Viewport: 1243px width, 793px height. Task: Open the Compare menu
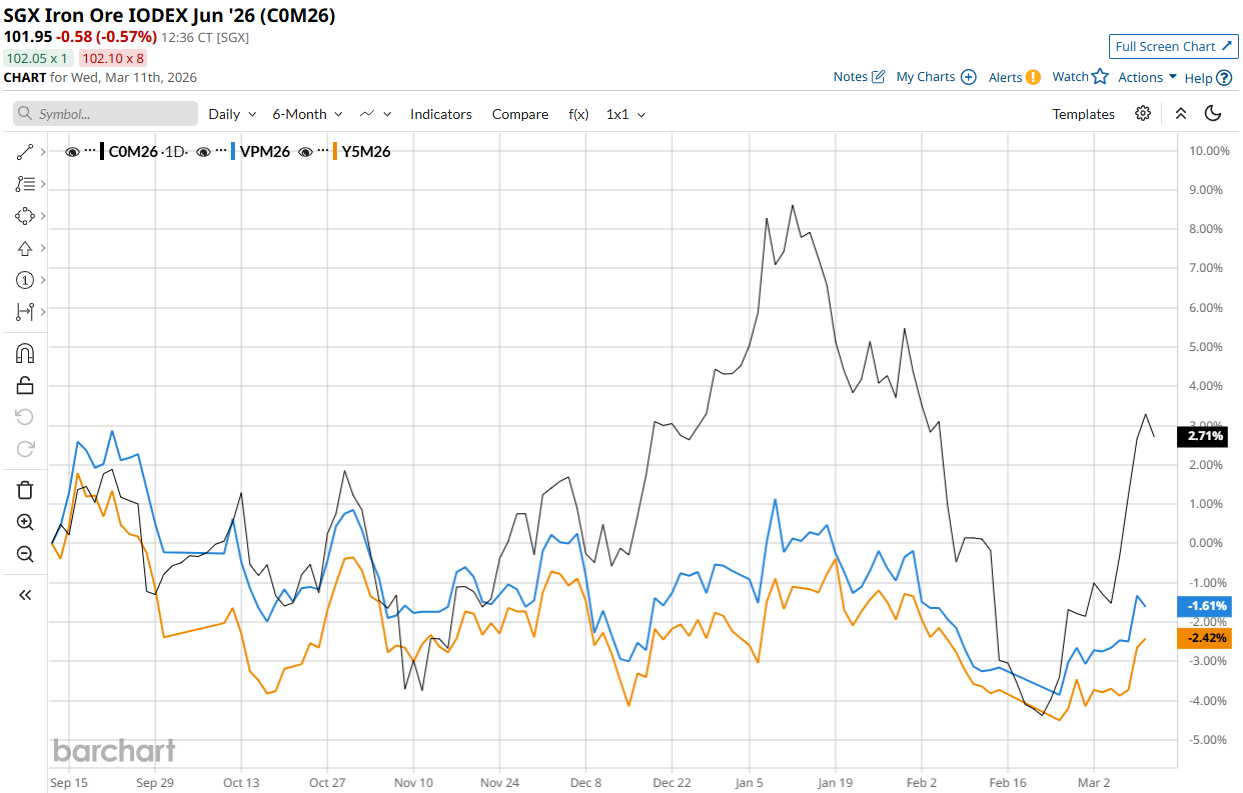[x=519, y=114]
